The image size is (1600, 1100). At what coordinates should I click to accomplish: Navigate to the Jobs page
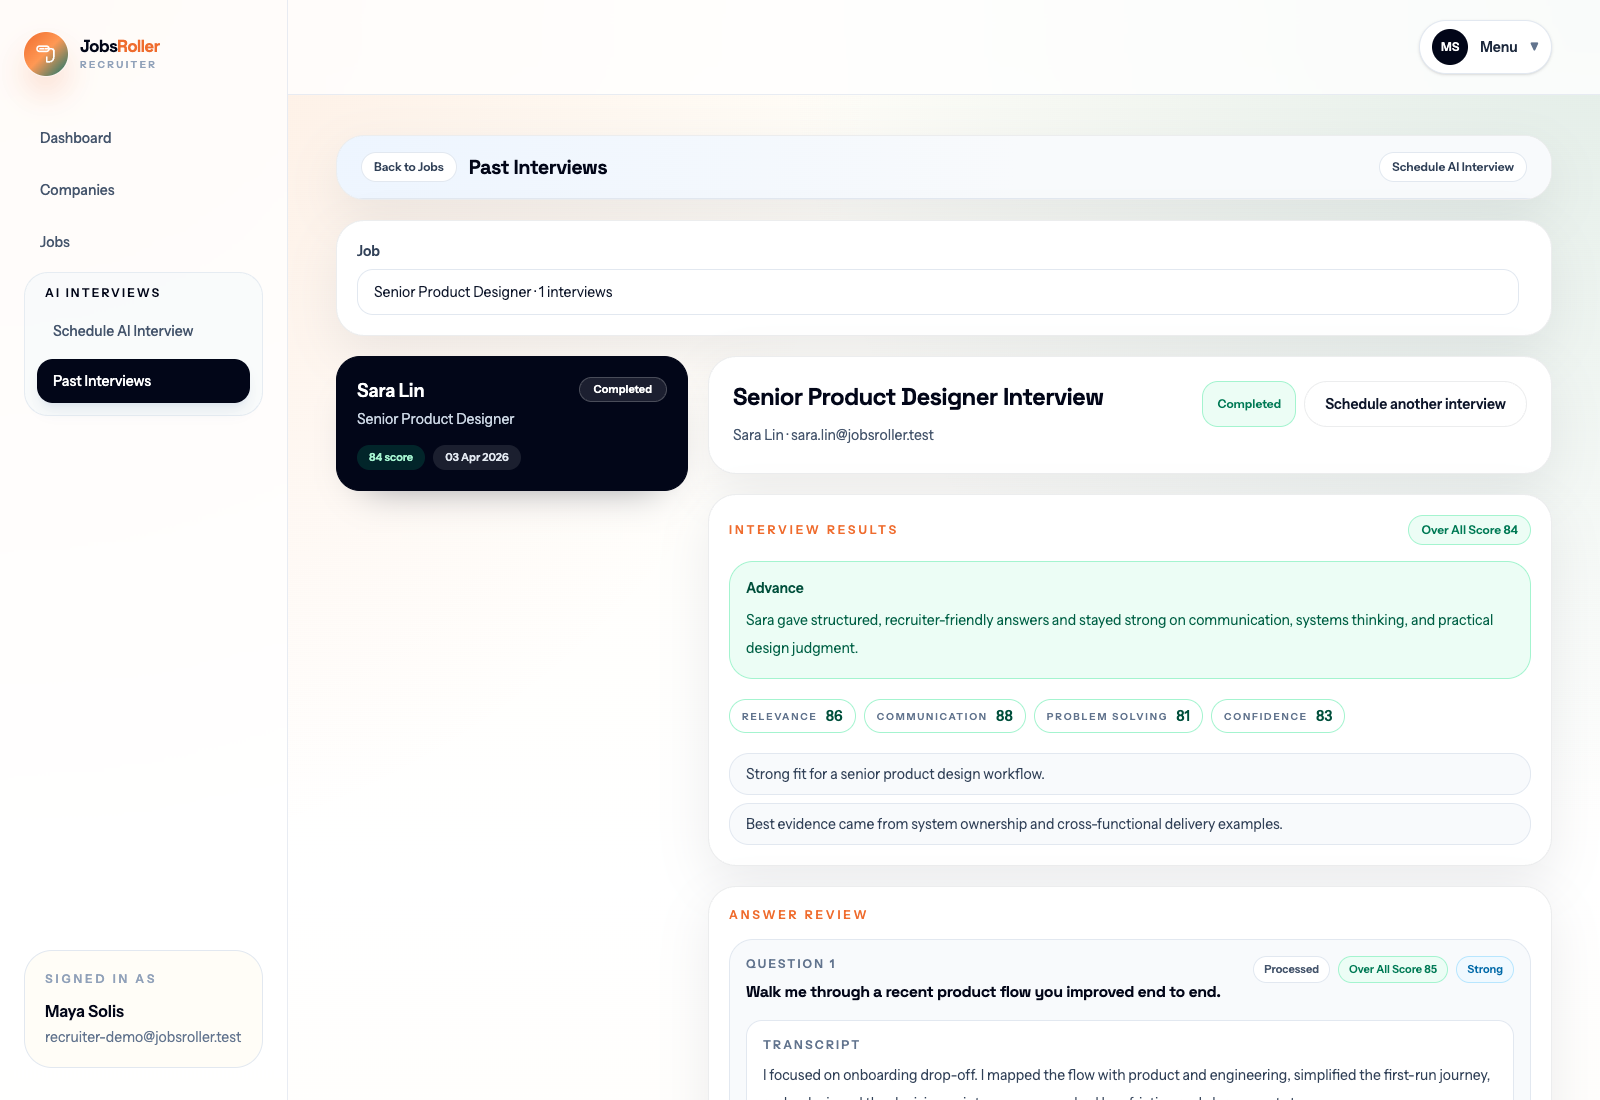point(55,241)
